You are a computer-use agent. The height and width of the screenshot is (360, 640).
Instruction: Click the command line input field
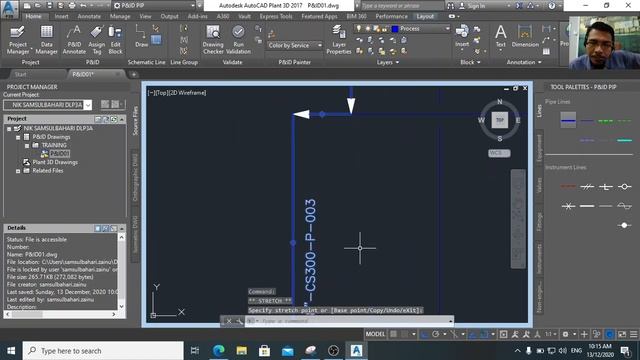click(x=349, y=321)
